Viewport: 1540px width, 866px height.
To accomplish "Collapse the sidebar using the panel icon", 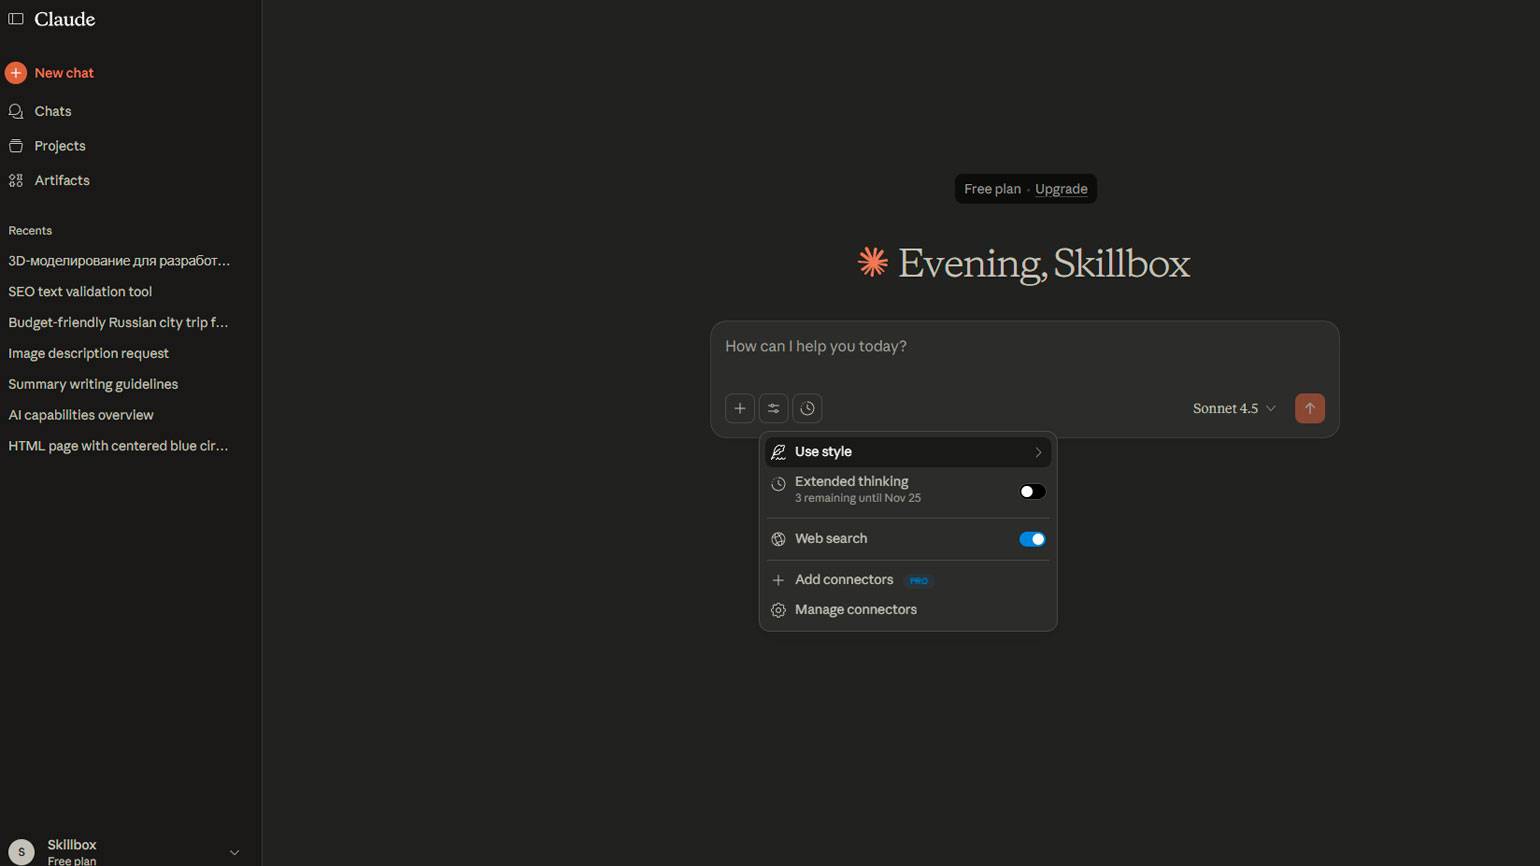I will pos(16,19).
